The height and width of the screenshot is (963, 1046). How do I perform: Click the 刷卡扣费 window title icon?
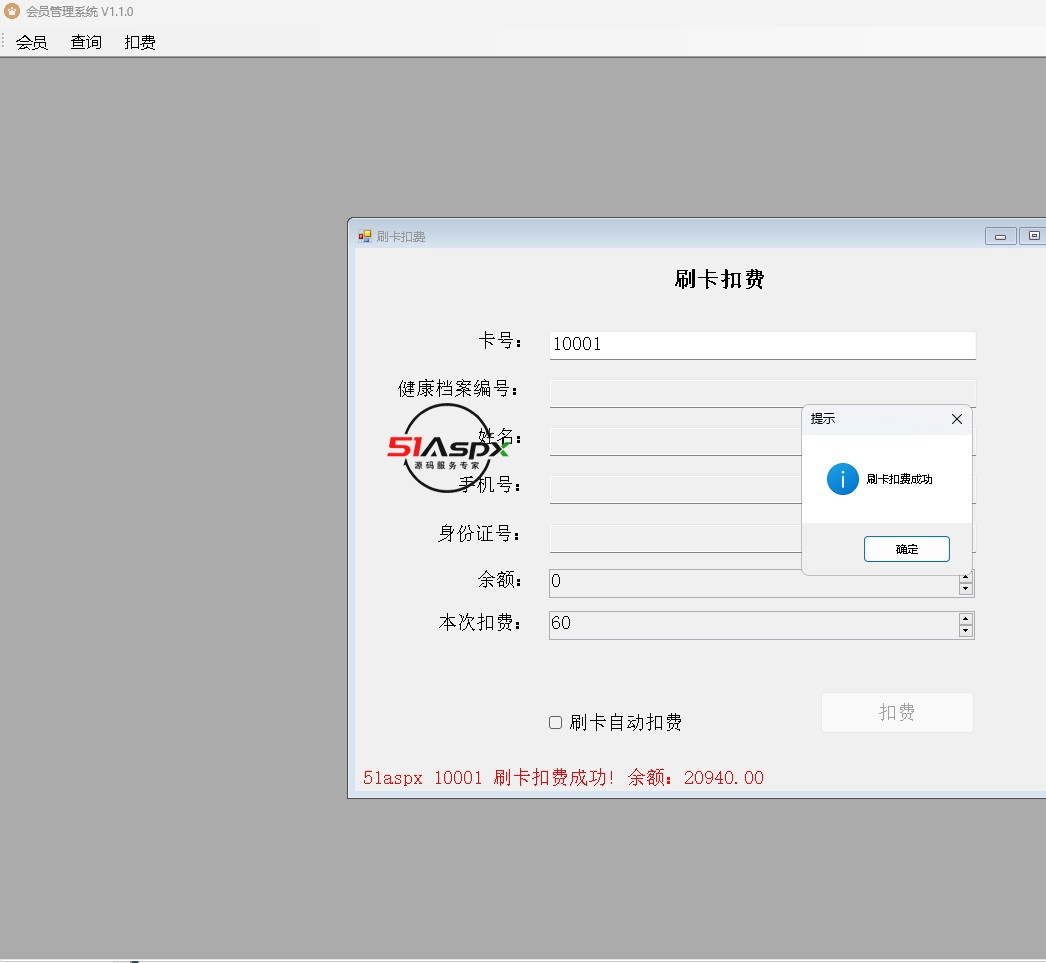point(365,236)
